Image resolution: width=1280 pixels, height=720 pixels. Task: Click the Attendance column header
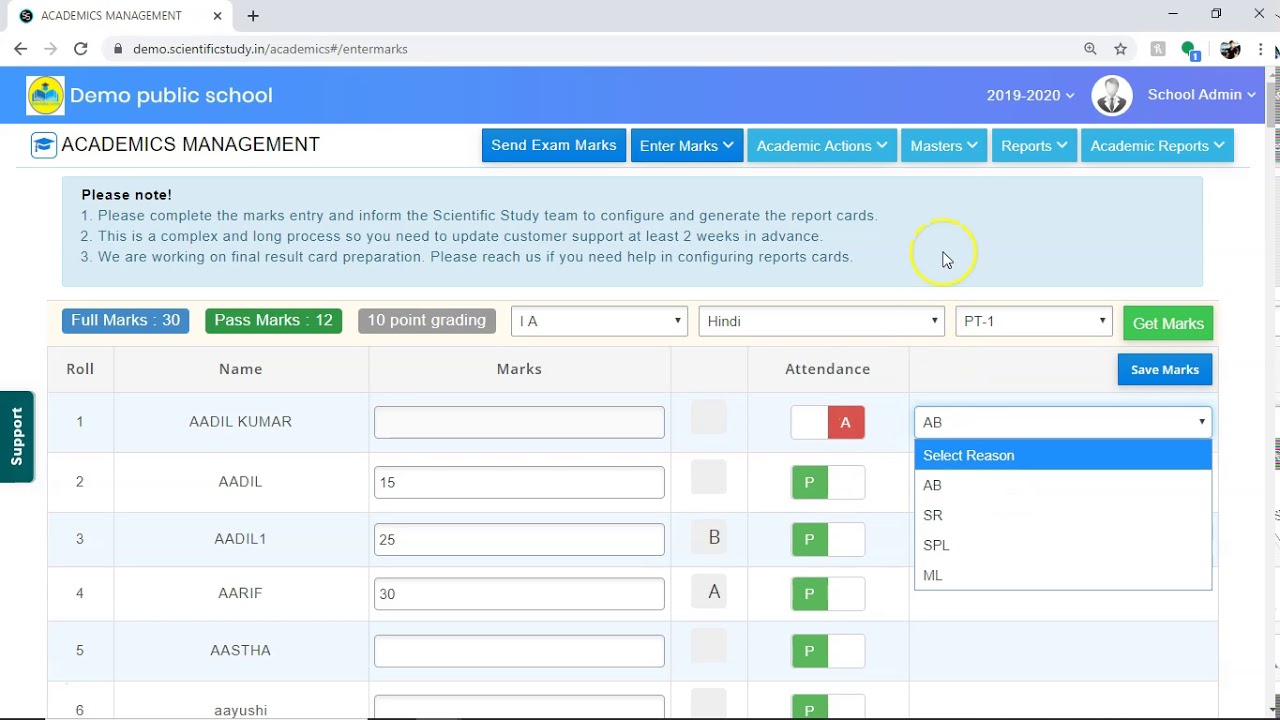827,369
